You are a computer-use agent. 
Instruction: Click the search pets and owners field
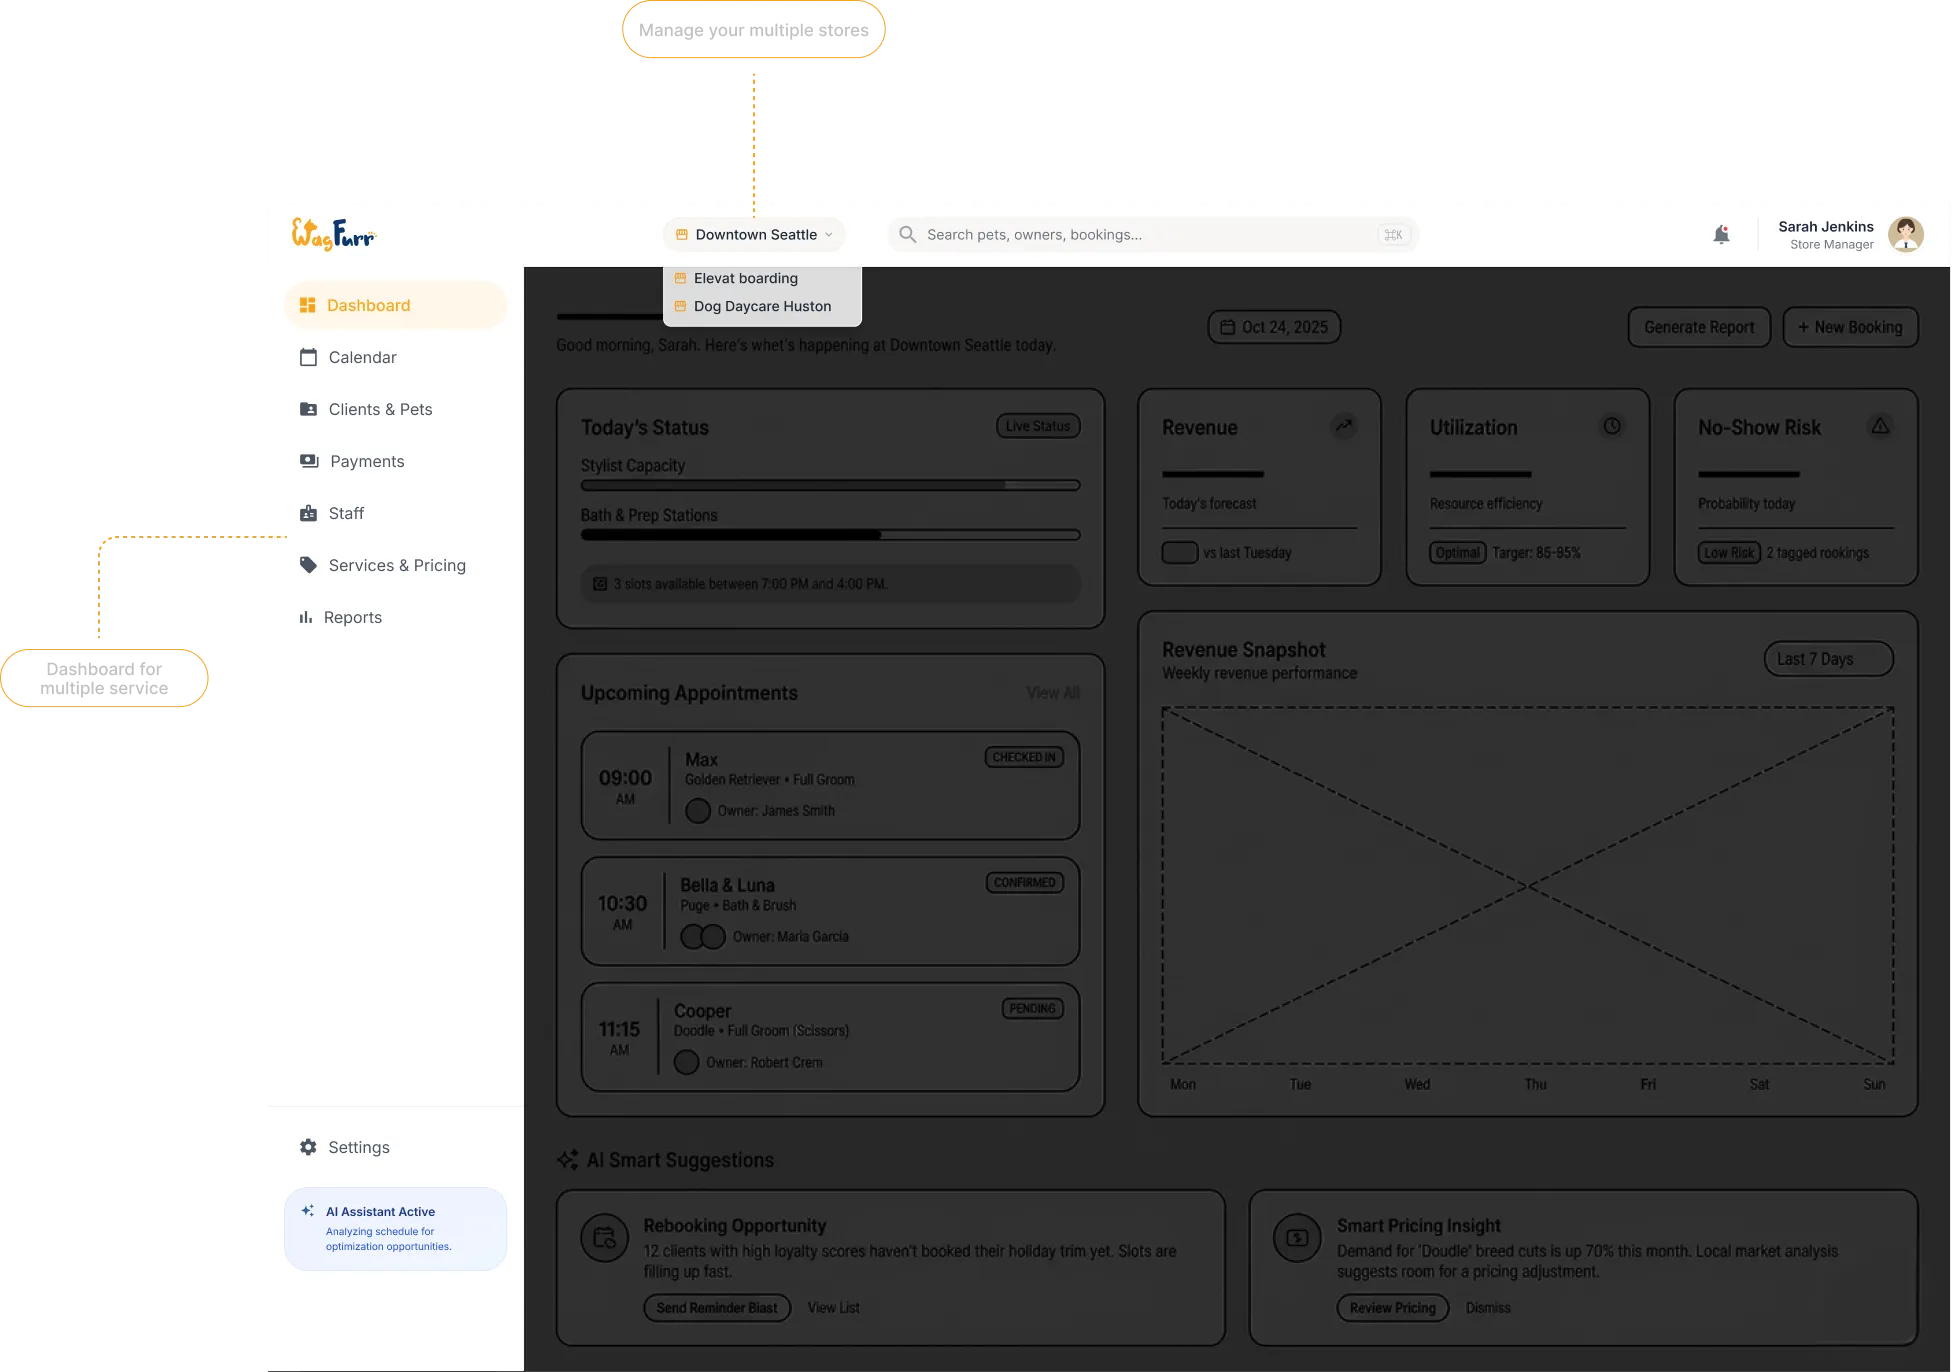[x=1150, y=235]
